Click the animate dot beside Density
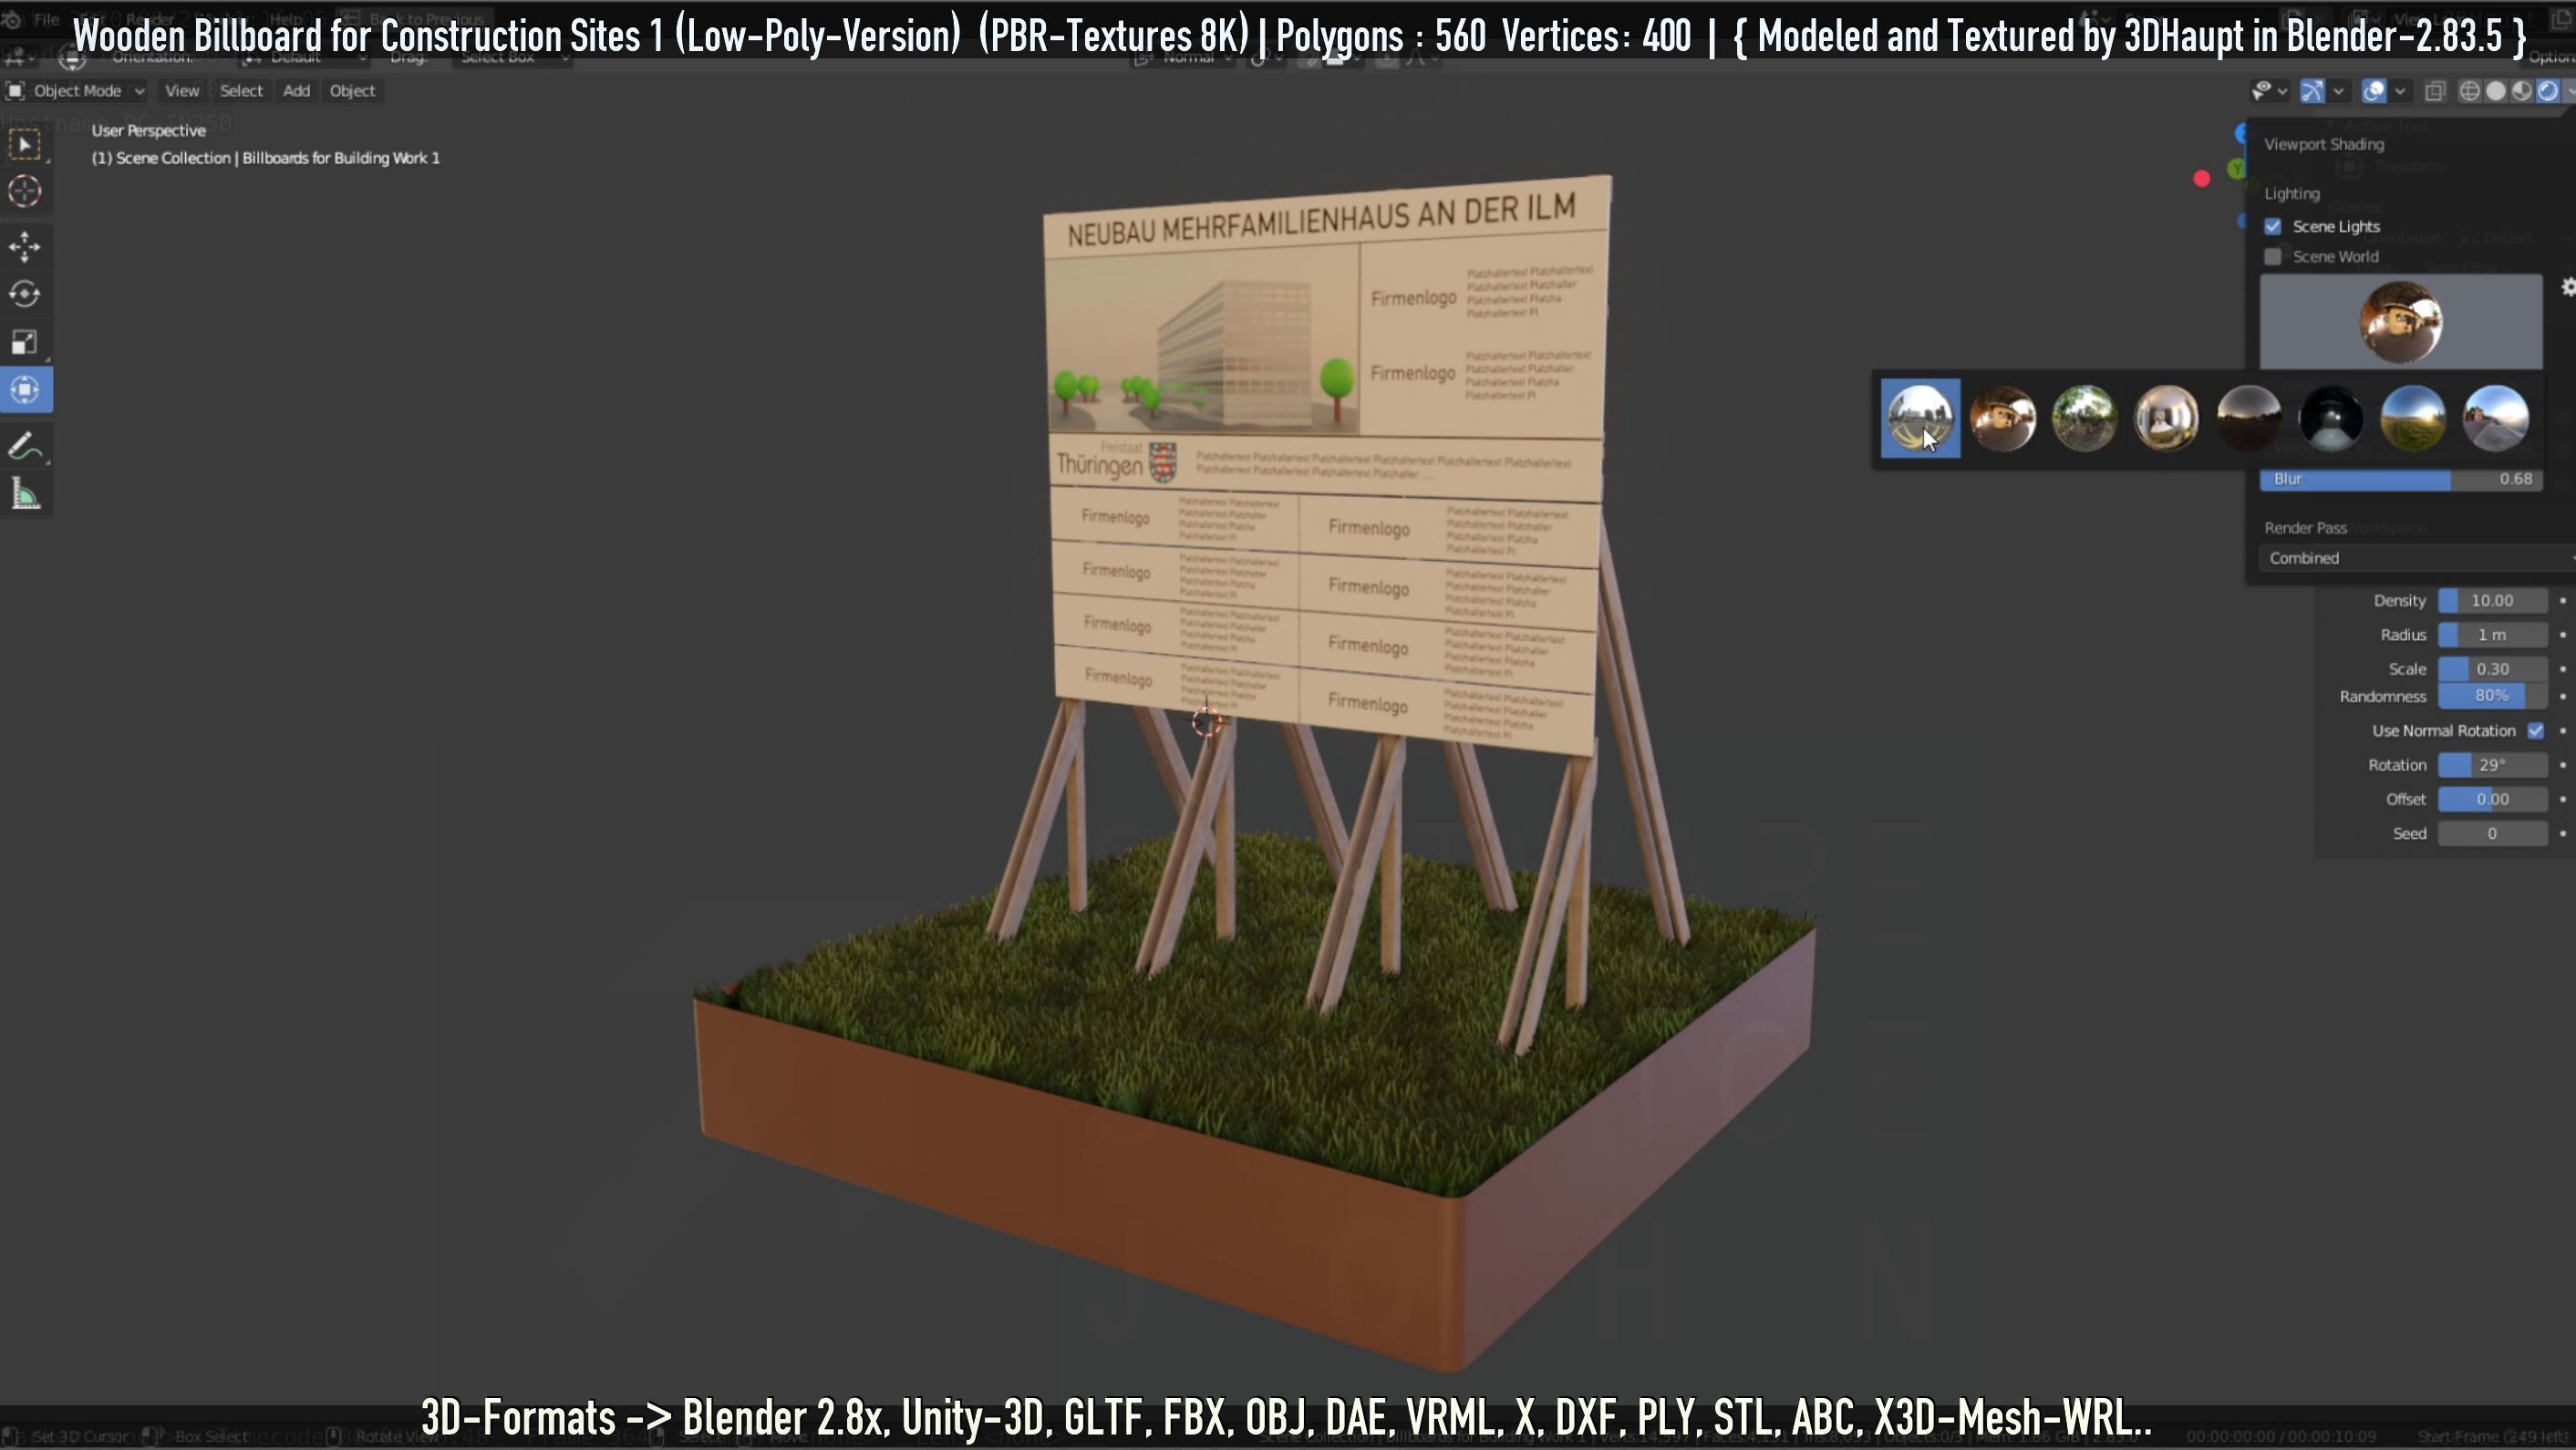The width and height of the screenshot is (2576, 1450). point(2562,601)
